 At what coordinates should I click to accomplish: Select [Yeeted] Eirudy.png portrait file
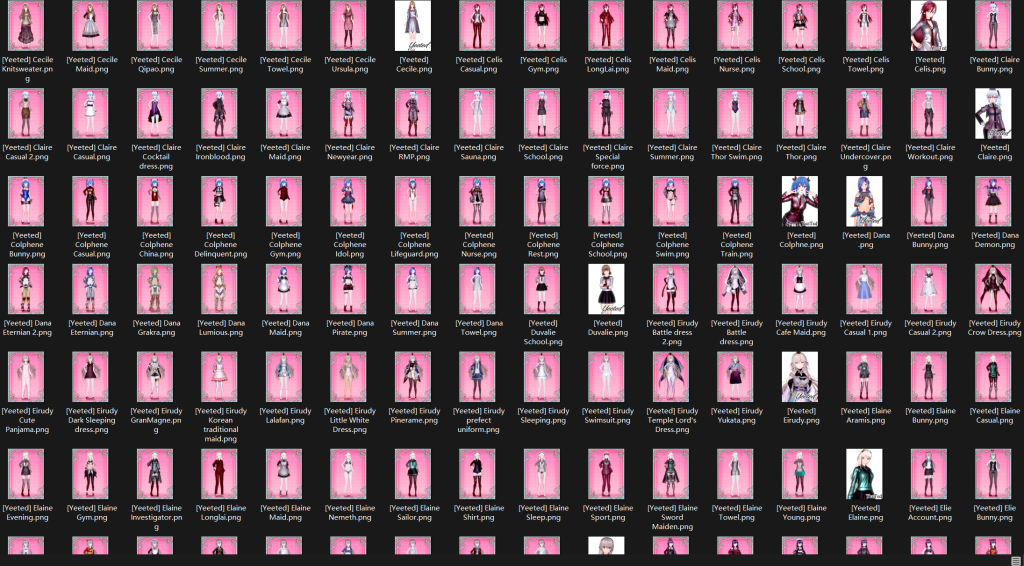[x=800, y=377]
